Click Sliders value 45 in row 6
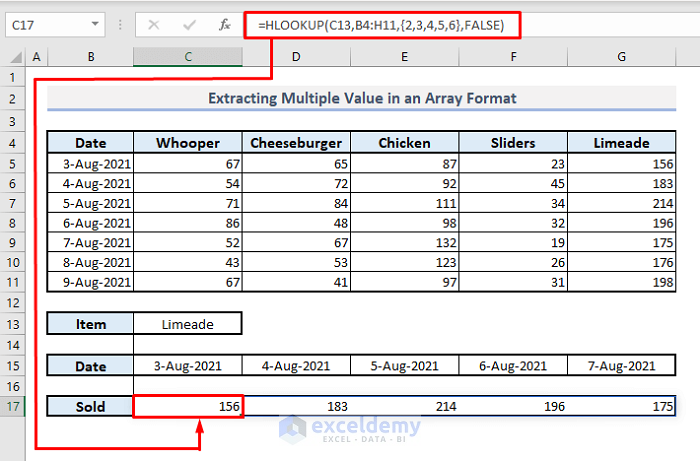This screenshot has width=700, height=461. [x=513, y=183]
